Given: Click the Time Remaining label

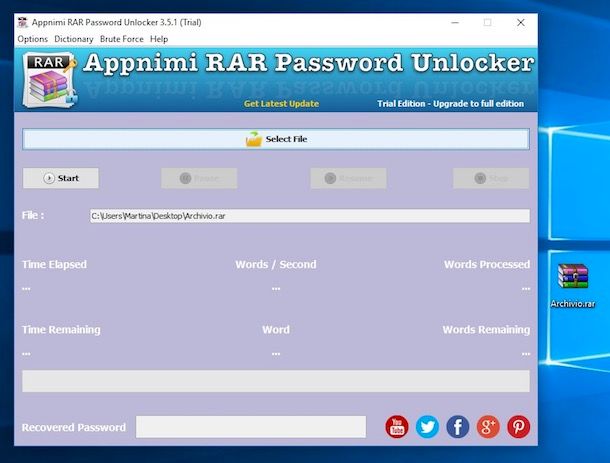Looking at the screenshot, I should click(x=61, y=330).
